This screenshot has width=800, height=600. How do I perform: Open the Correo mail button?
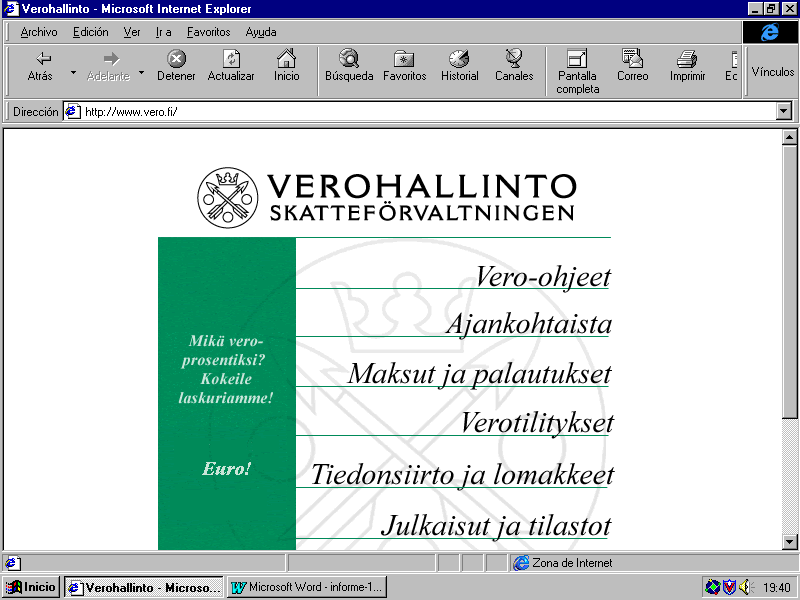(633, 67)
